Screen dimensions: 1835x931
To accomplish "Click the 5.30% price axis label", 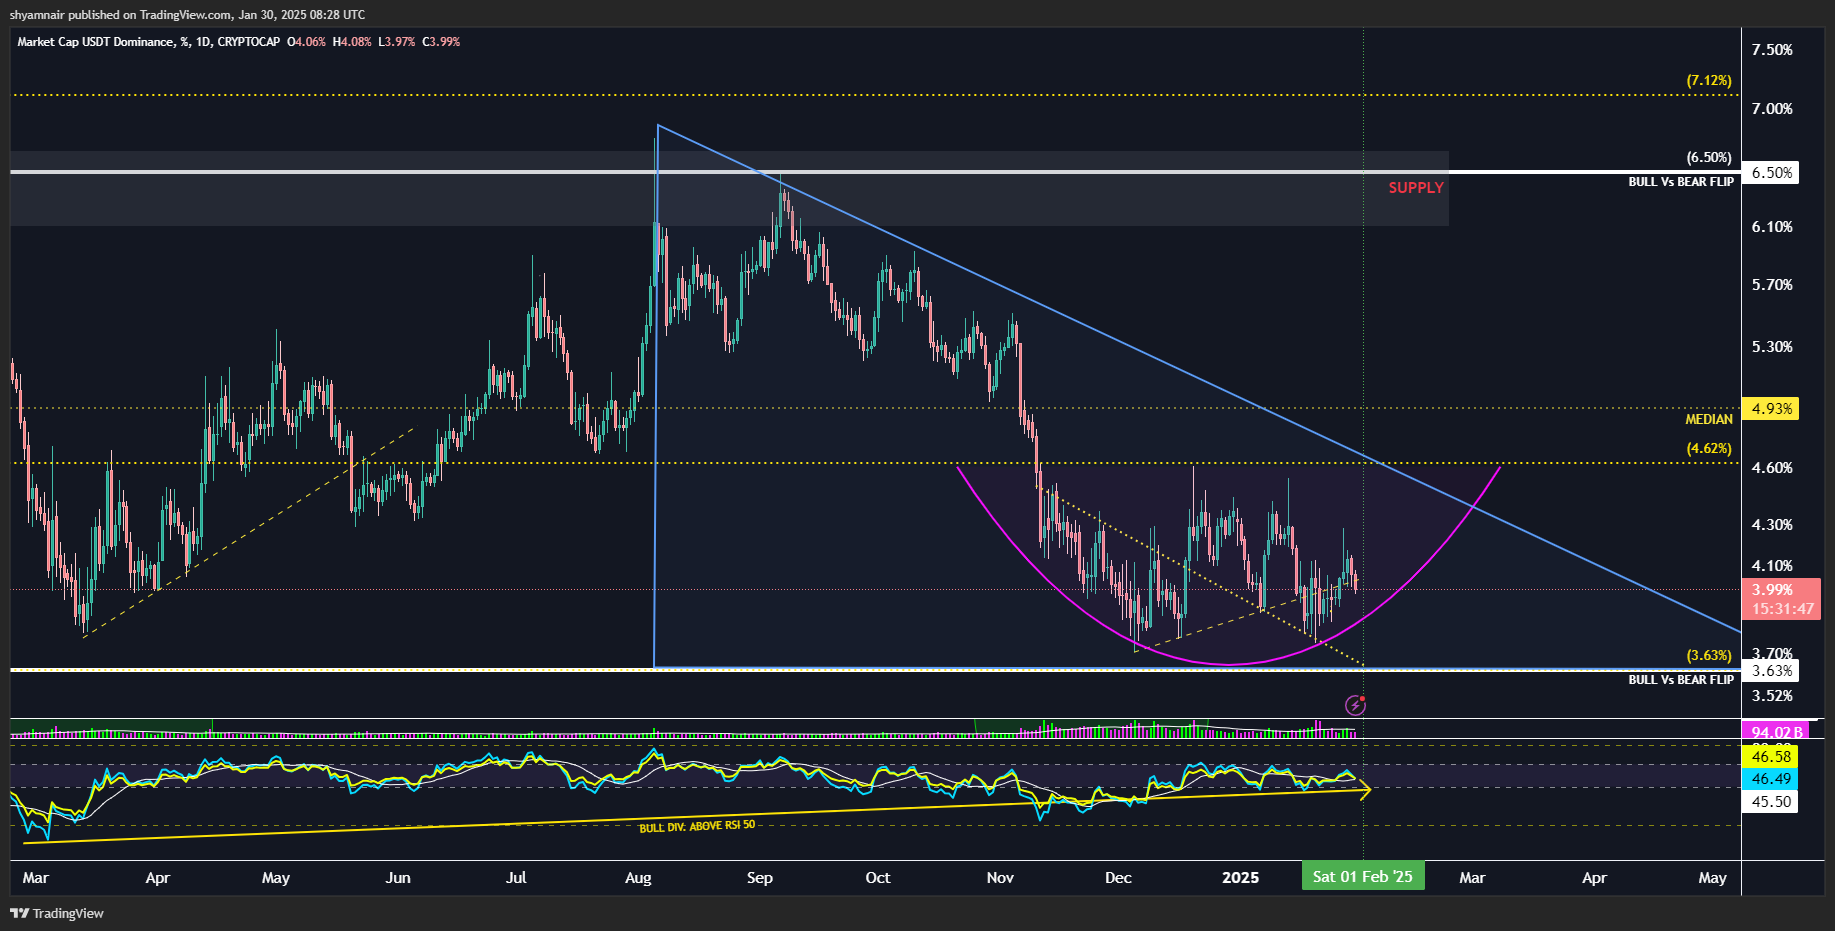I will 1772,347.
